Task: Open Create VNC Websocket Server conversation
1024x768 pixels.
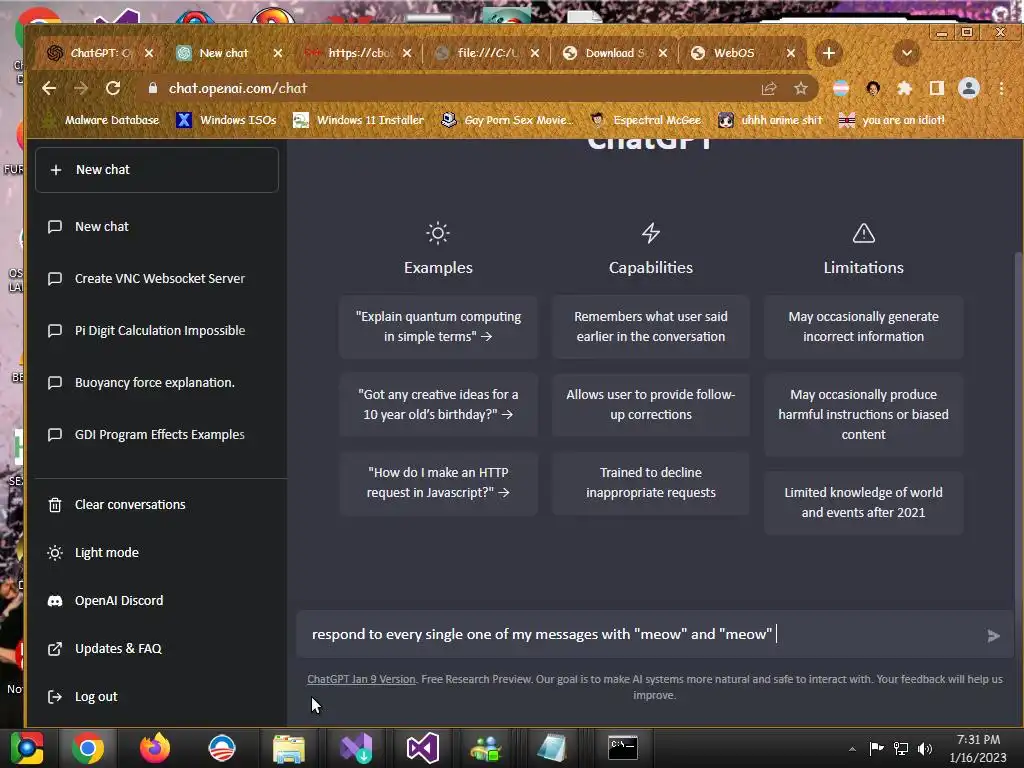Action: click(x=157, y=279)
